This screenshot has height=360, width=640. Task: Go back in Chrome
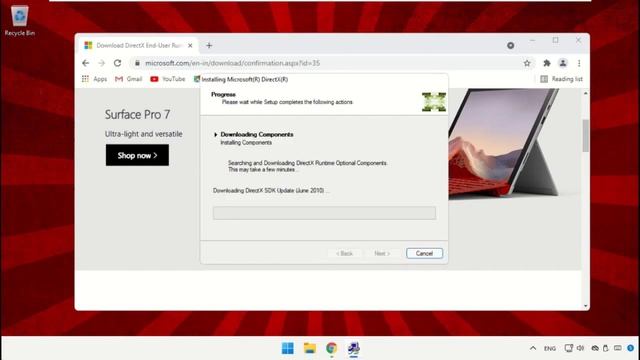85,63
